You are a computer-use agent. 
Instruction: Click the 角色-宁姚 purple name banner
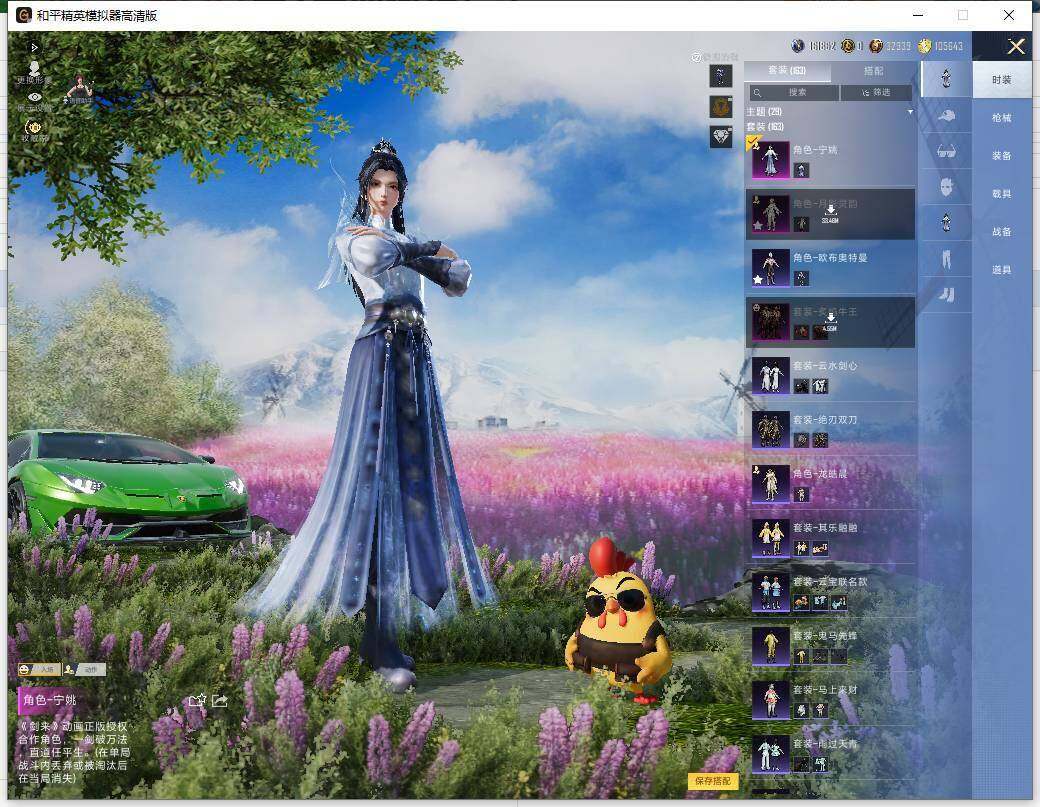click(x=50, y=700)
